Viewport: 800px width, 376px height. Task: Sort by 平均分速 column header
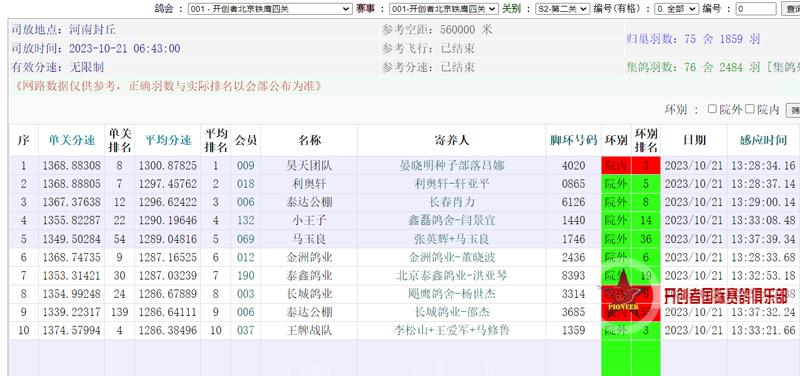pyautogui.click(x=168, y=140)
